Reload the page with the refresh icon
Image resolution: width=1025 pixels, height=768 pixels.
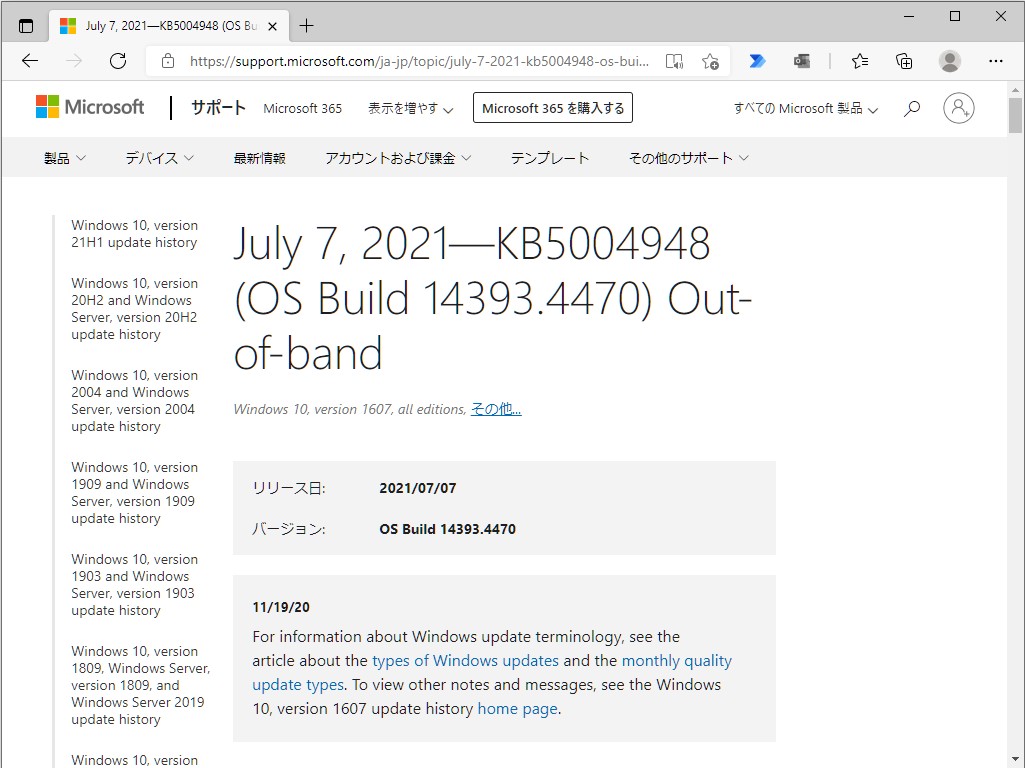[x=118, y=61]
